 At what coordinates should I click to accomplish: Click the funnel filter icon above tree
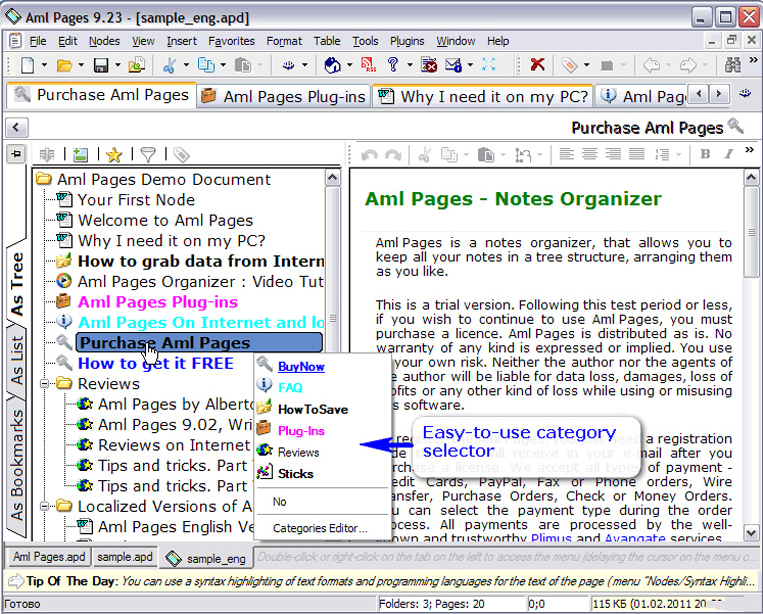tap(147, 155)
